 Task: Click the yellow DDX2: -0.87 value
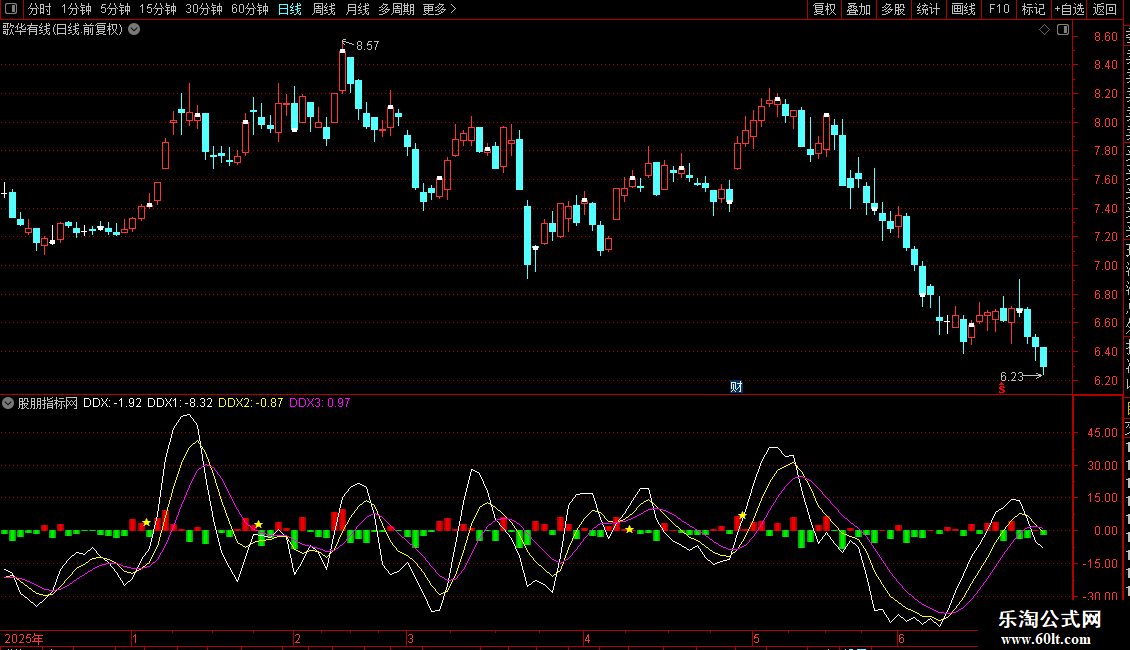pos(251,403)
